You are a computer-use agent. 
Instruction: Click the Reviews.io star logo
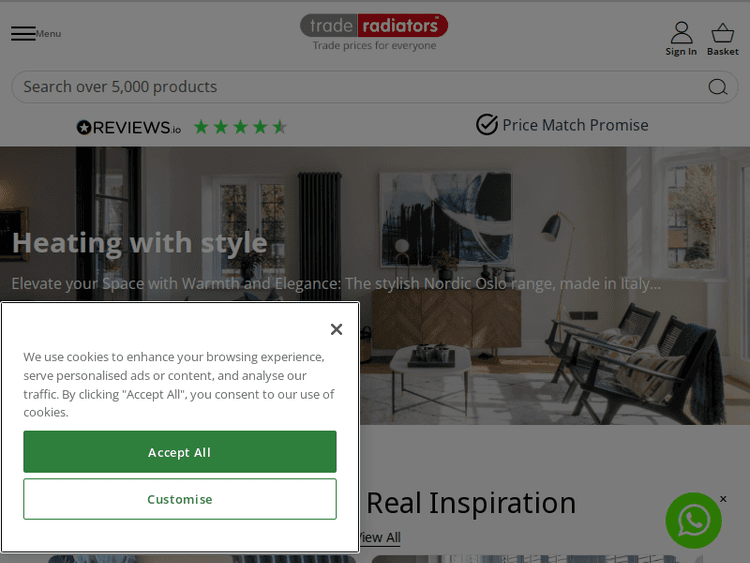(x=84, y=127)
